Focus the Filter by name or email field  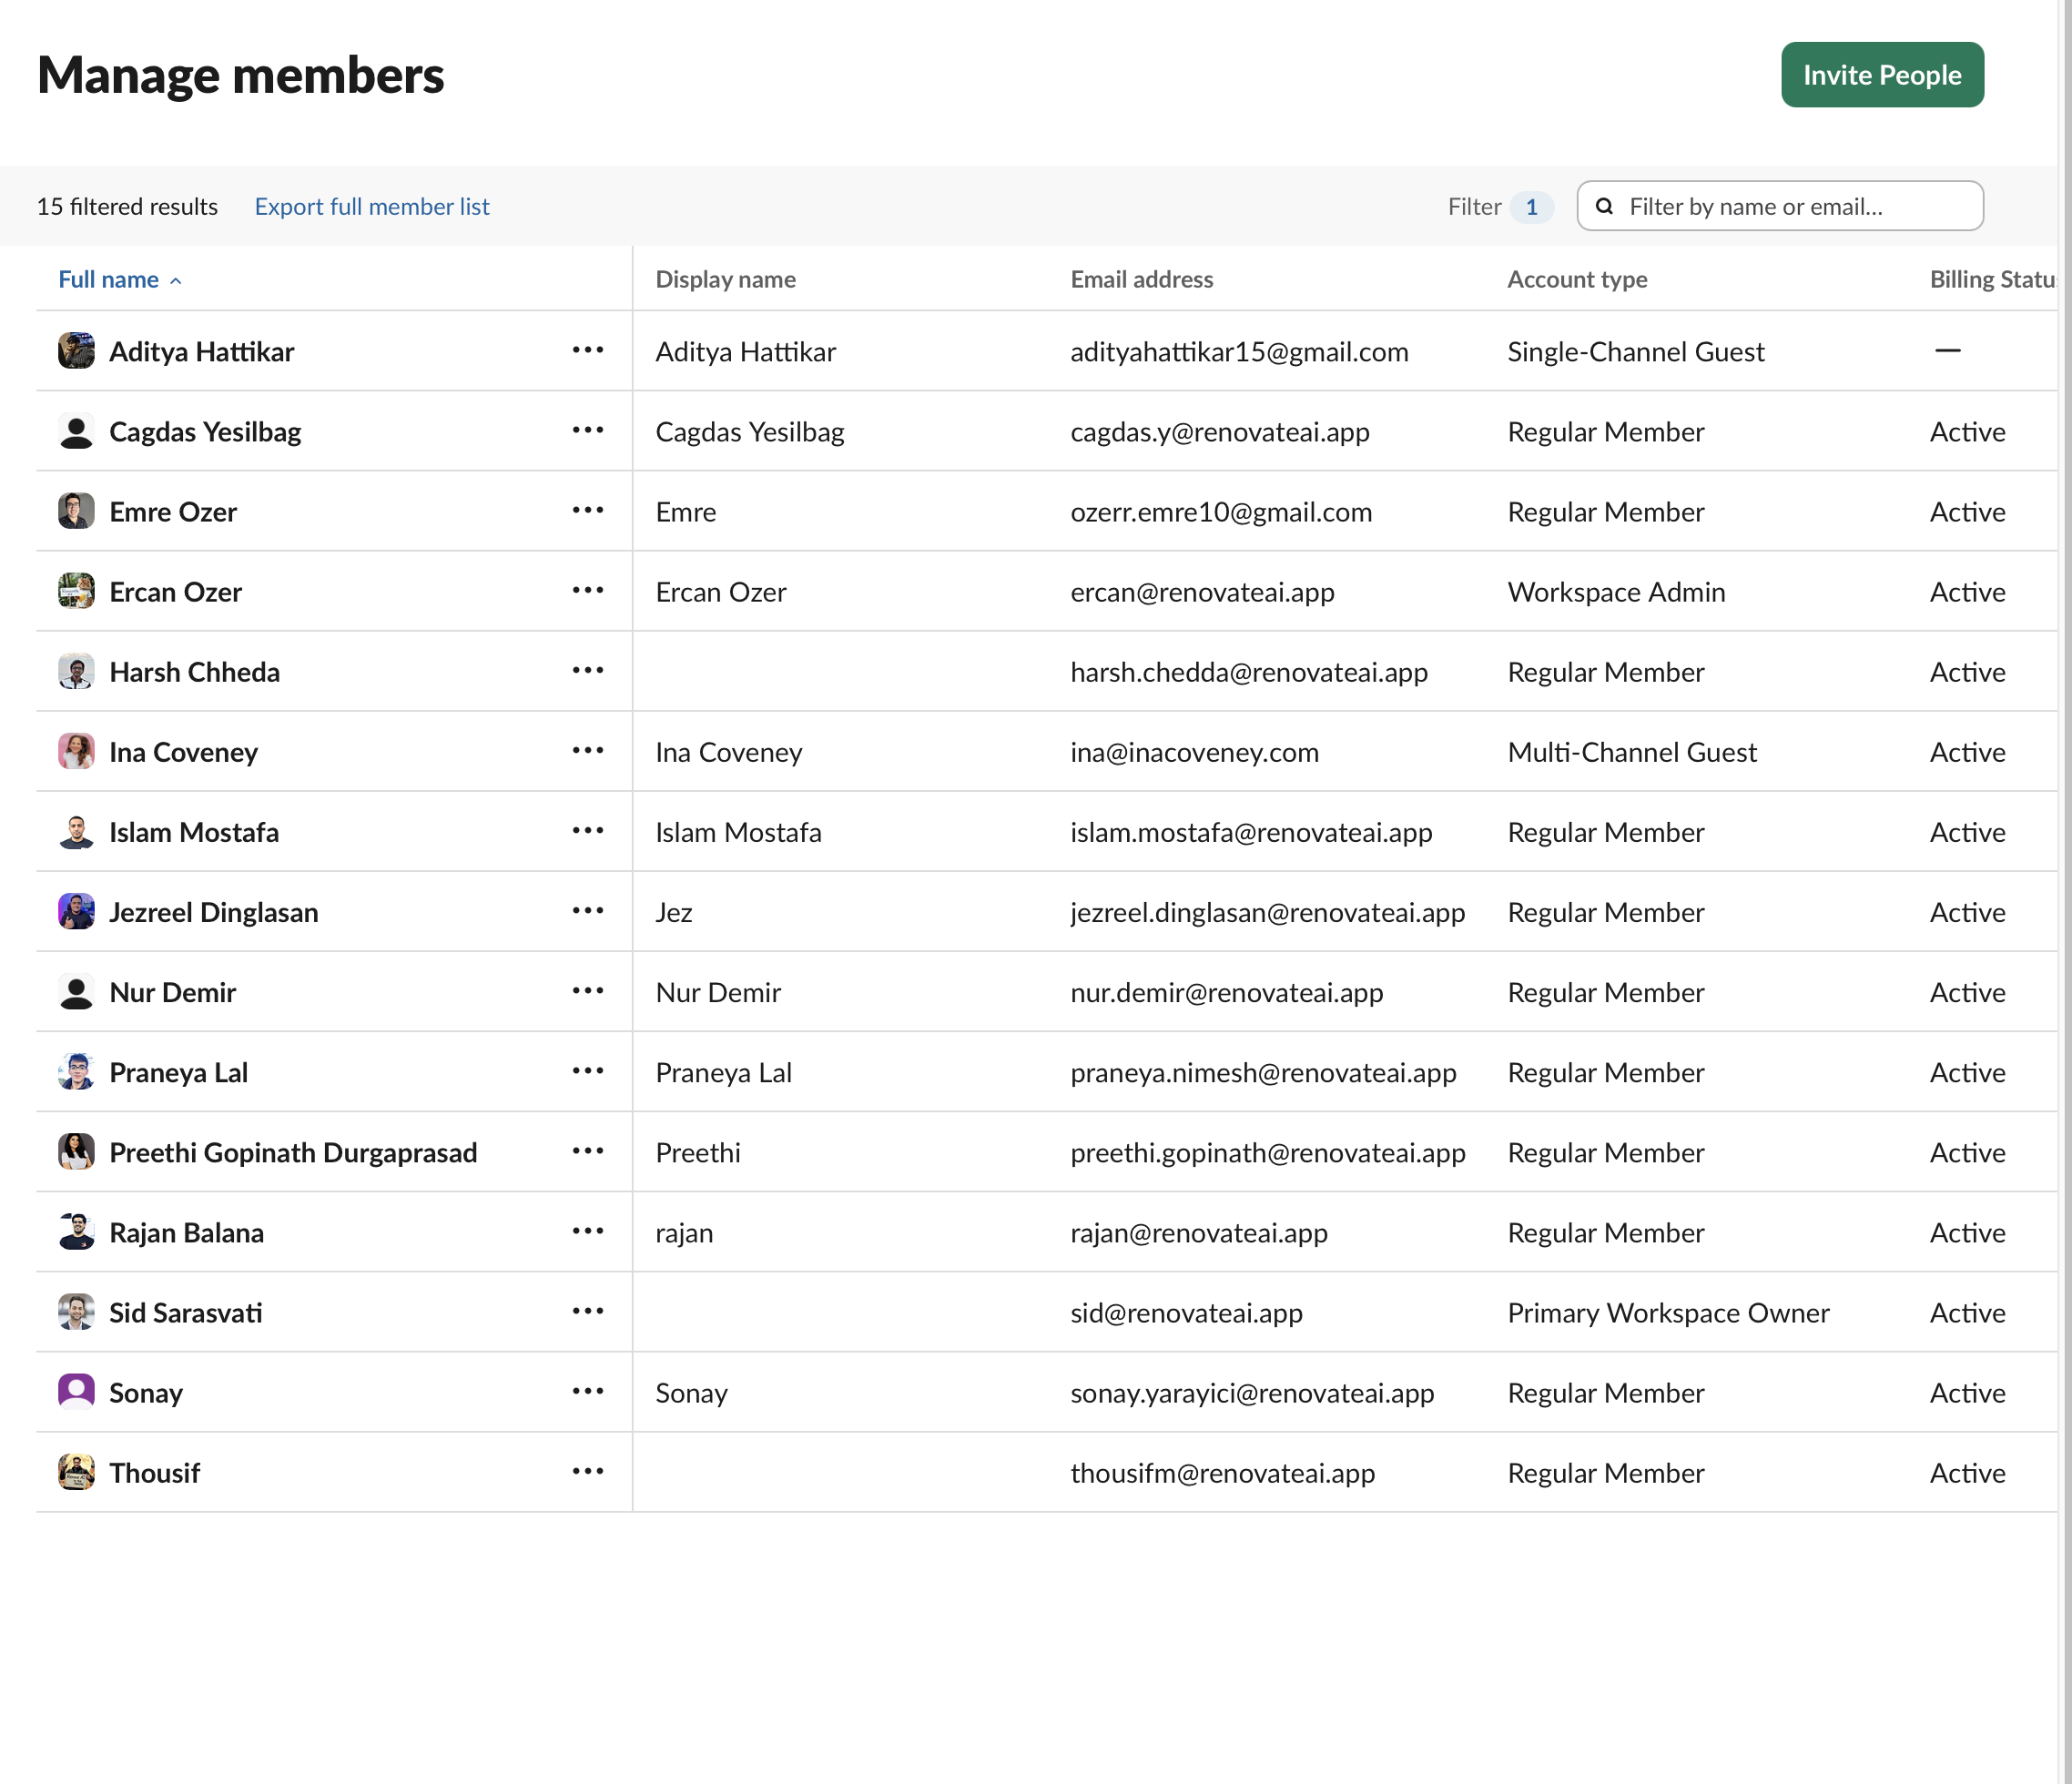[1790, 206]
